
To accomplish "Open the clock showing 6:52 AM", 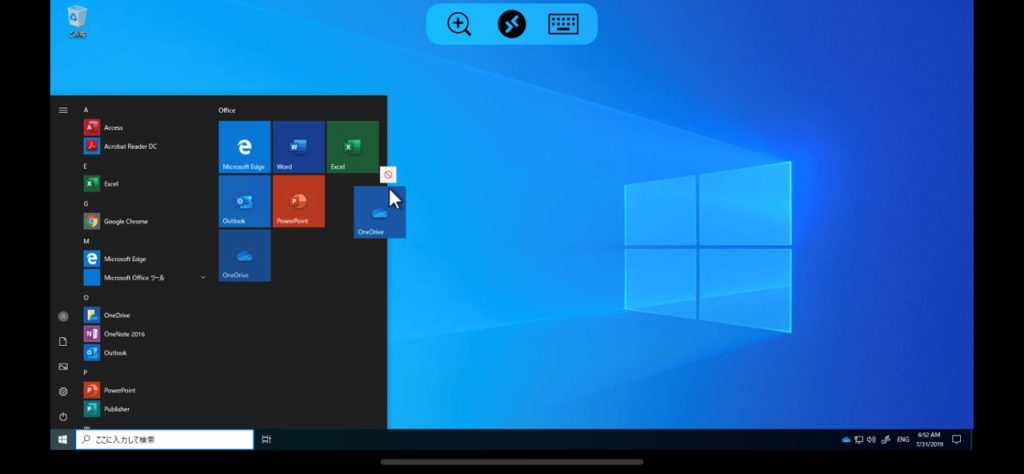I will (x=929, y=439).
